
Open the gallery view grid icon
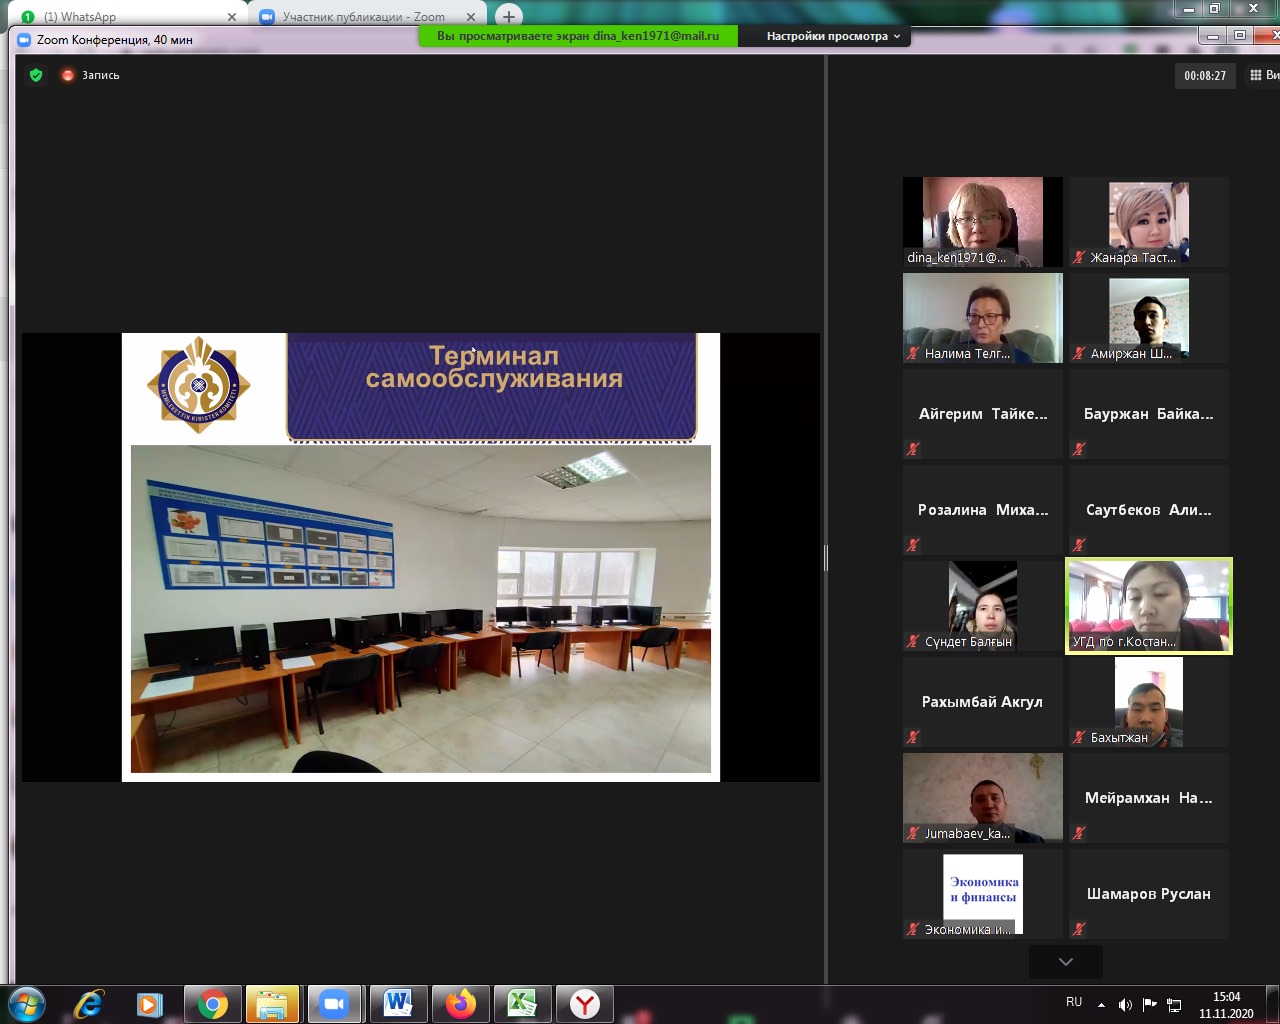pyautogui.click(x=1256, y=75)
